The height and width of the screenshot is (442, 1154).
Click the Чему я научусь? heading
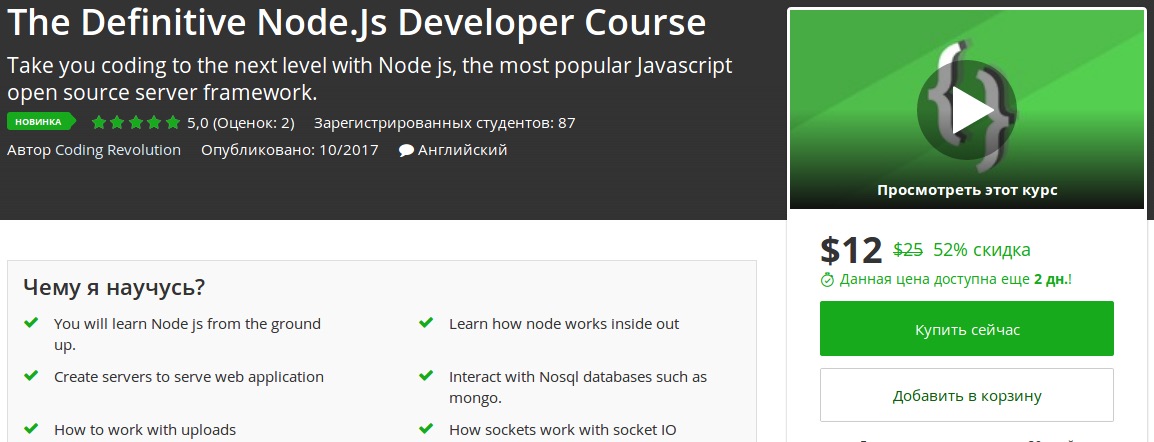coord(114,287)
